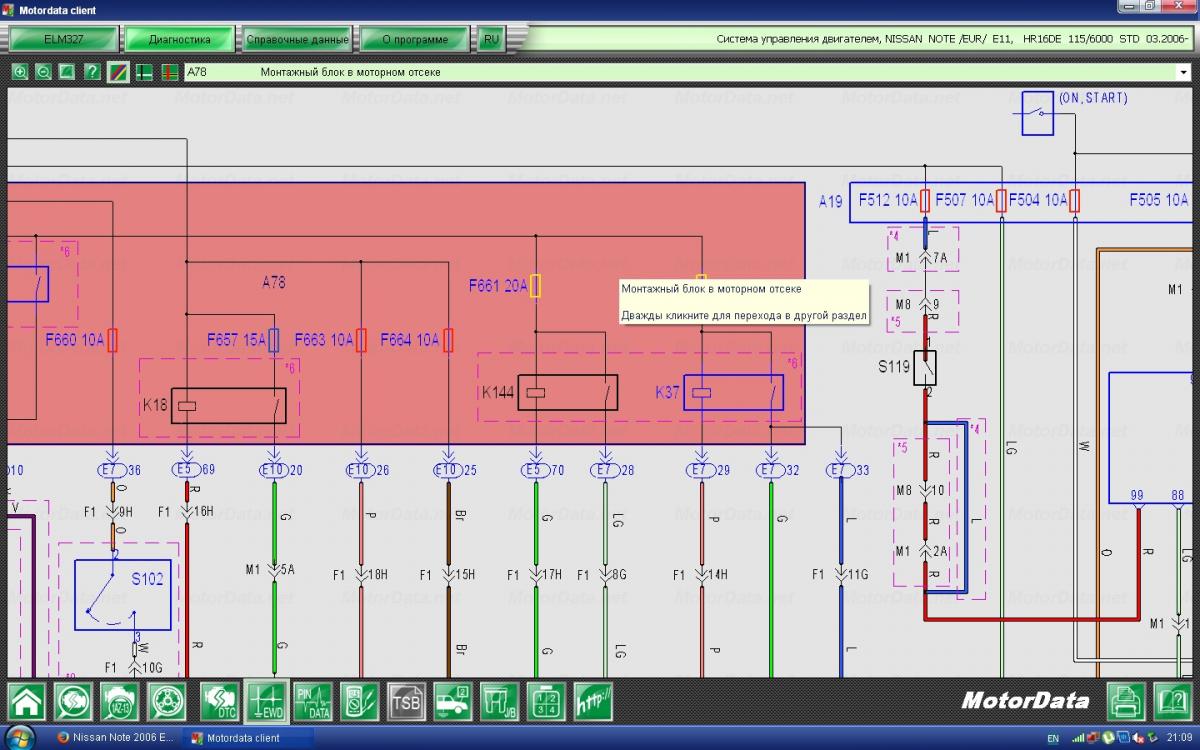Open the http web link icon
Screen dimensions: 1200x750
coord(592,701)
